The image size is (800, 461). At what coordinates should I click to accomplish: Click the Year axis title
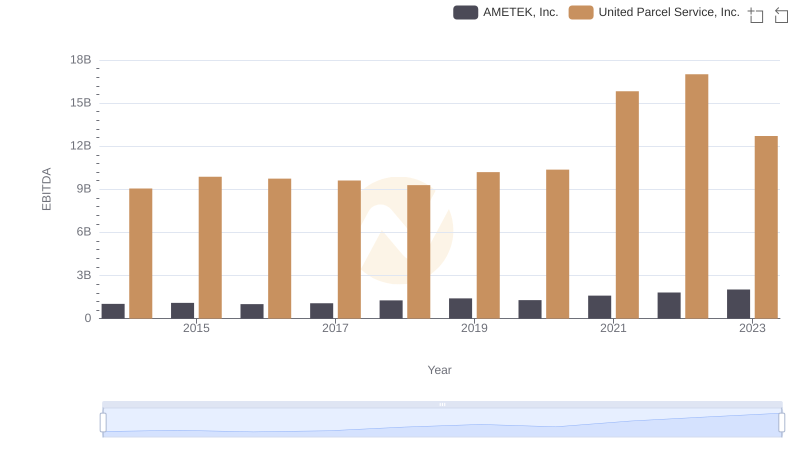439,370
